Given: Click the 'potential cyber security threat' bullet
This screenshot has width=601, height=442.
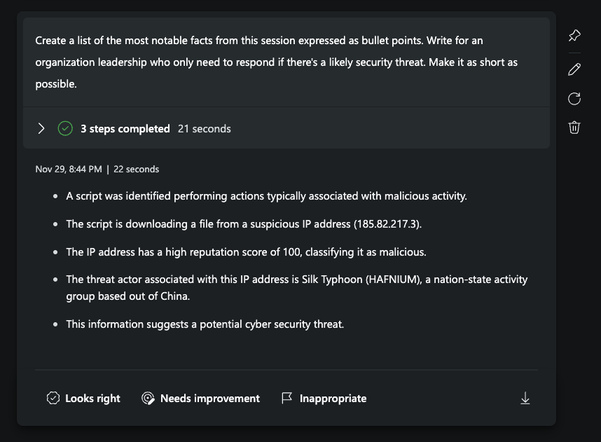Looking at the screenshot, I should coord(205,324).
